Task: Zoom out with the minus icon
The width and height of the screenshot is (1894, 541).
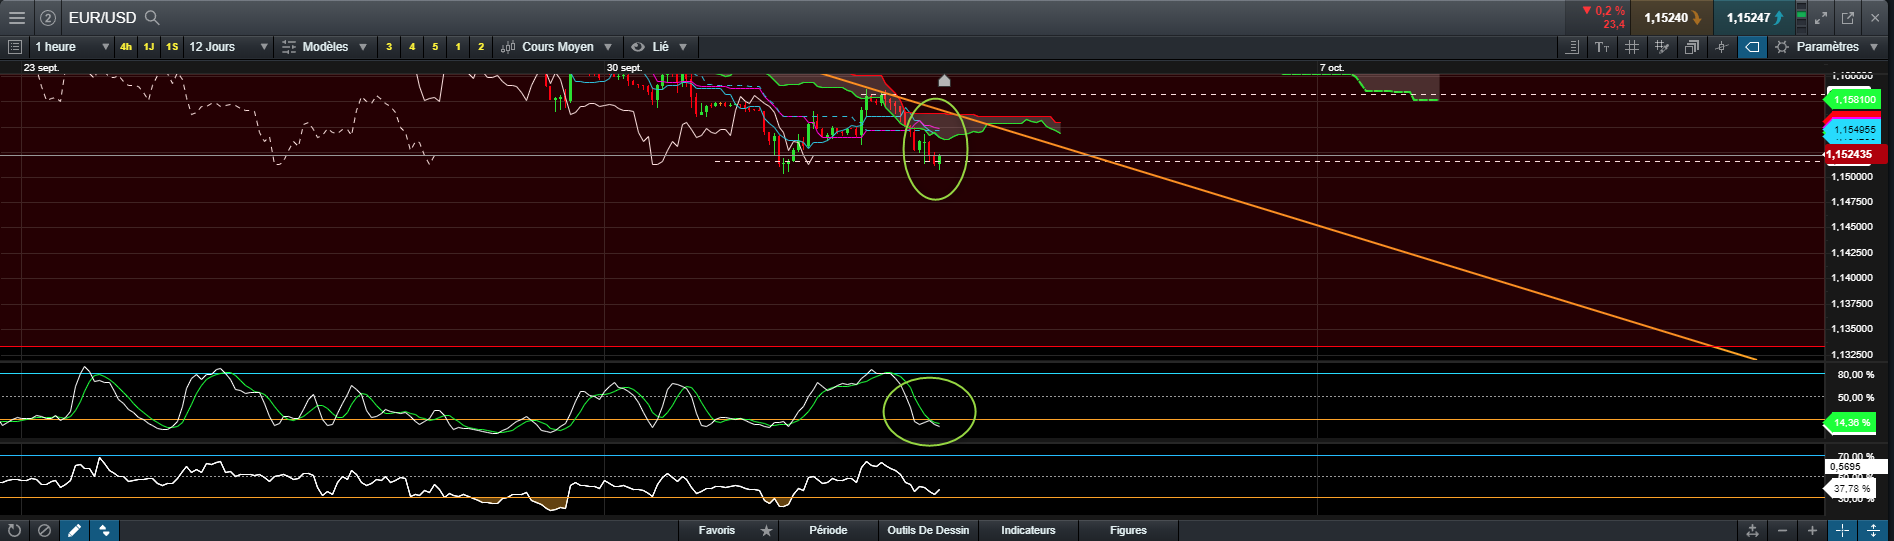Action: 1782,530
